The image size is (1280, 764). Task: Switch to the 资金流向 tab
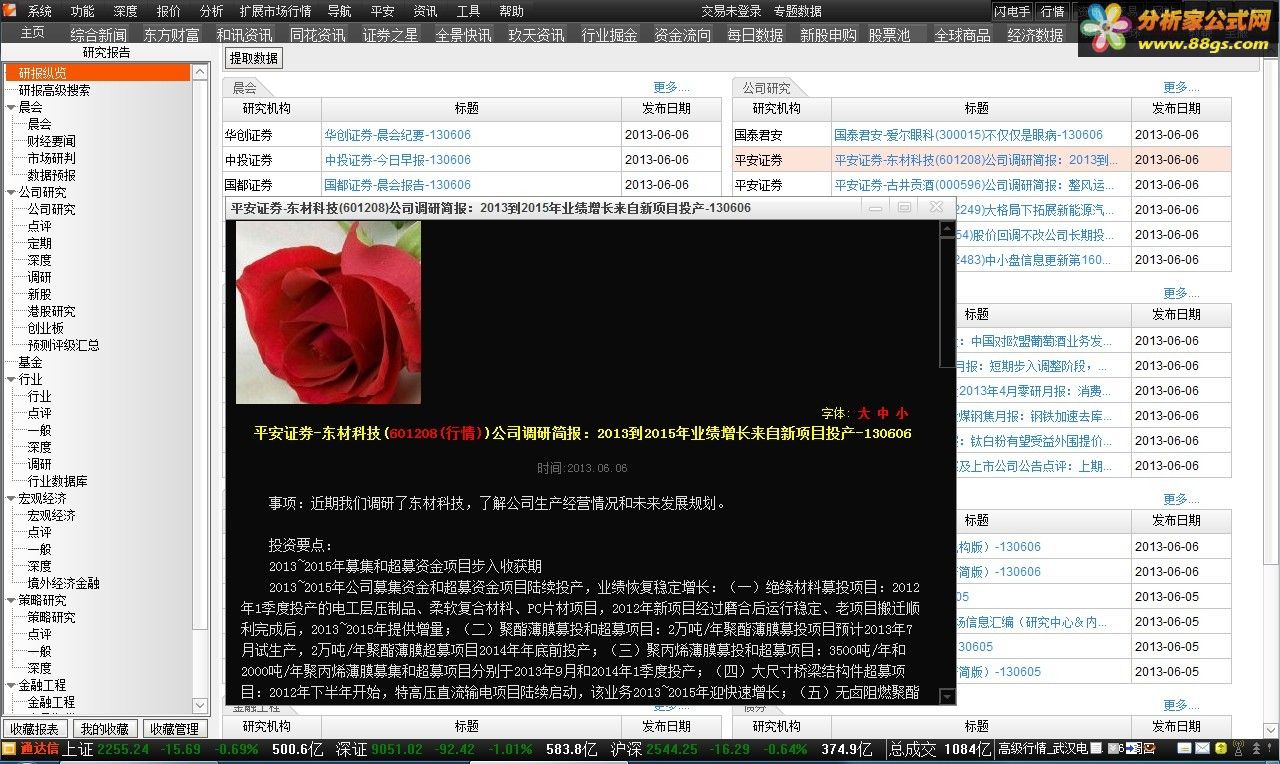[683, 34]
